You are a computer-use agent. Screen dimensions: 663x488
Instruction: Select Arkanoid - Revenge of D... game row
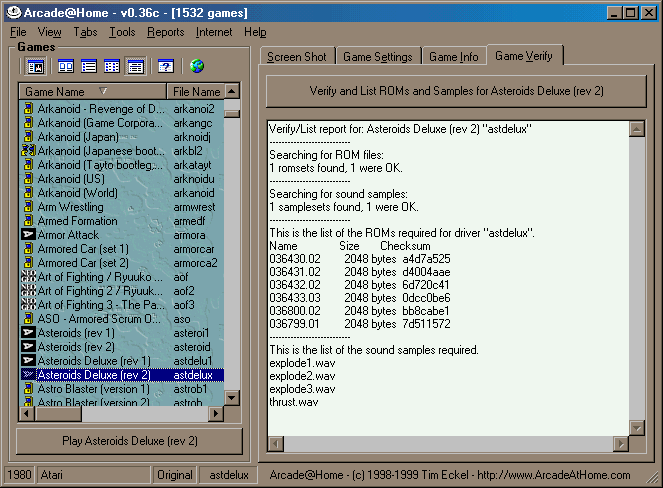point(122,109)
